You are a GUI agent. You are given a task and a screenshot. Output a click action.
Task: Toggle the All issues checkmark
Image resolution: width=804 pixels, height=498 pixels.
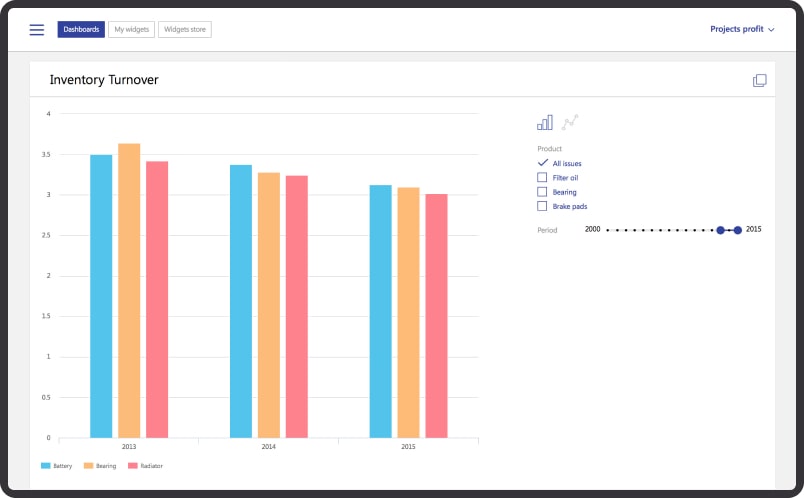pyautogui.click(x=542, y=163)
